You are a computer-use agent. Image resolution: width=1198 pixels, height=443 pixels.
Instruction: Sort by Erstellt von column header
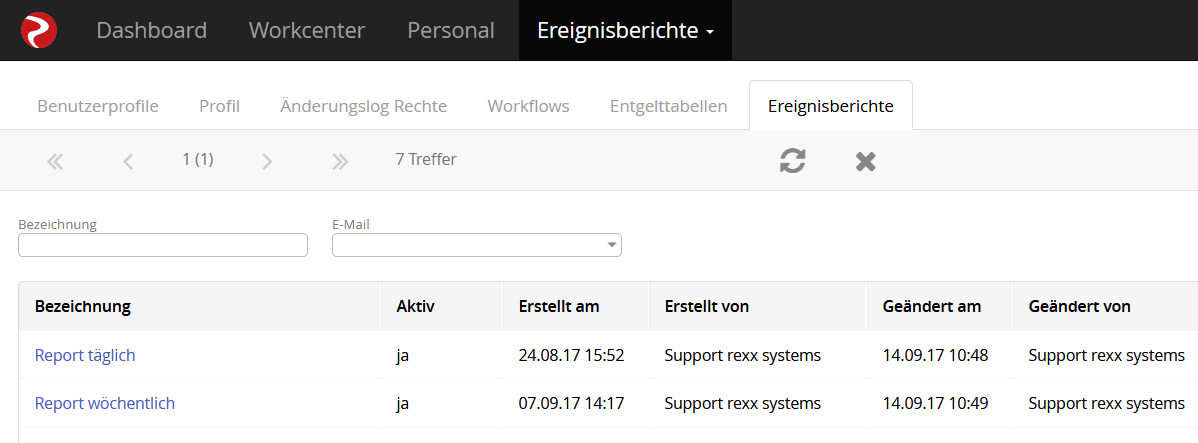[707, 306]
